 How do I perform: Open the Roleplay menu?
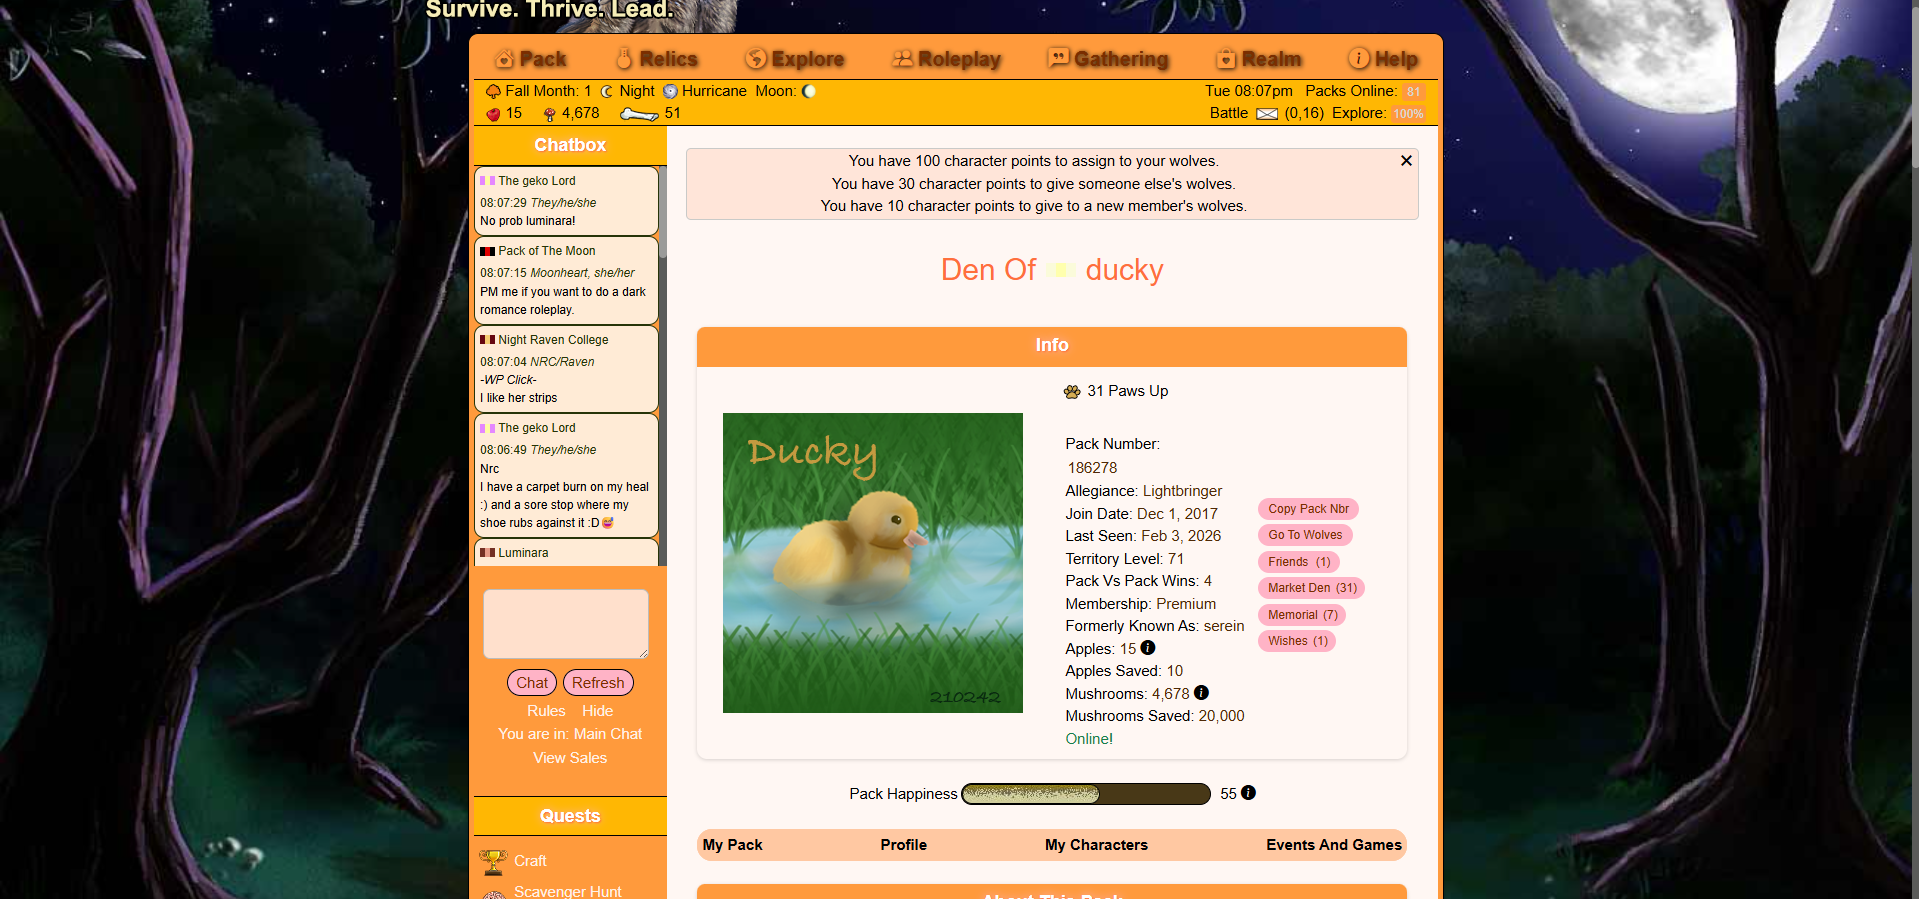coord(946,59)
